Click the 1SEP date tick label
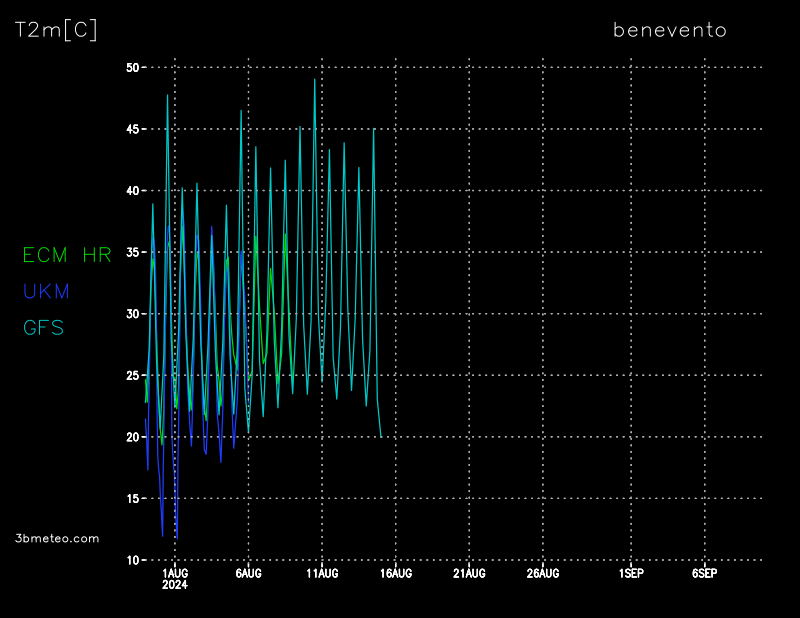The image size is (800, 618). (x=631, y=573)
